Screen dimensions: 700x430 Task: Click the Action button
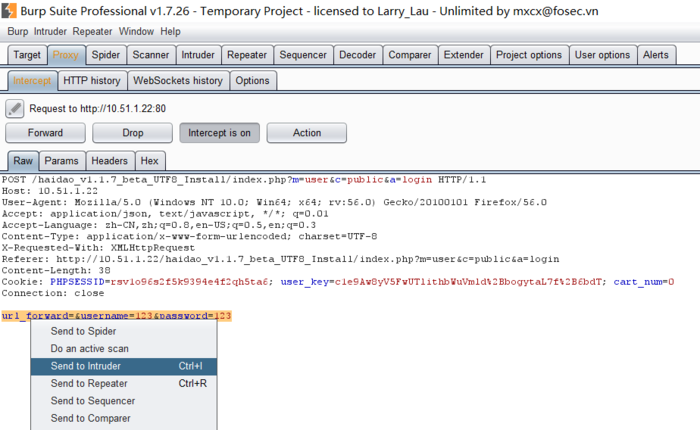(307, 133)
